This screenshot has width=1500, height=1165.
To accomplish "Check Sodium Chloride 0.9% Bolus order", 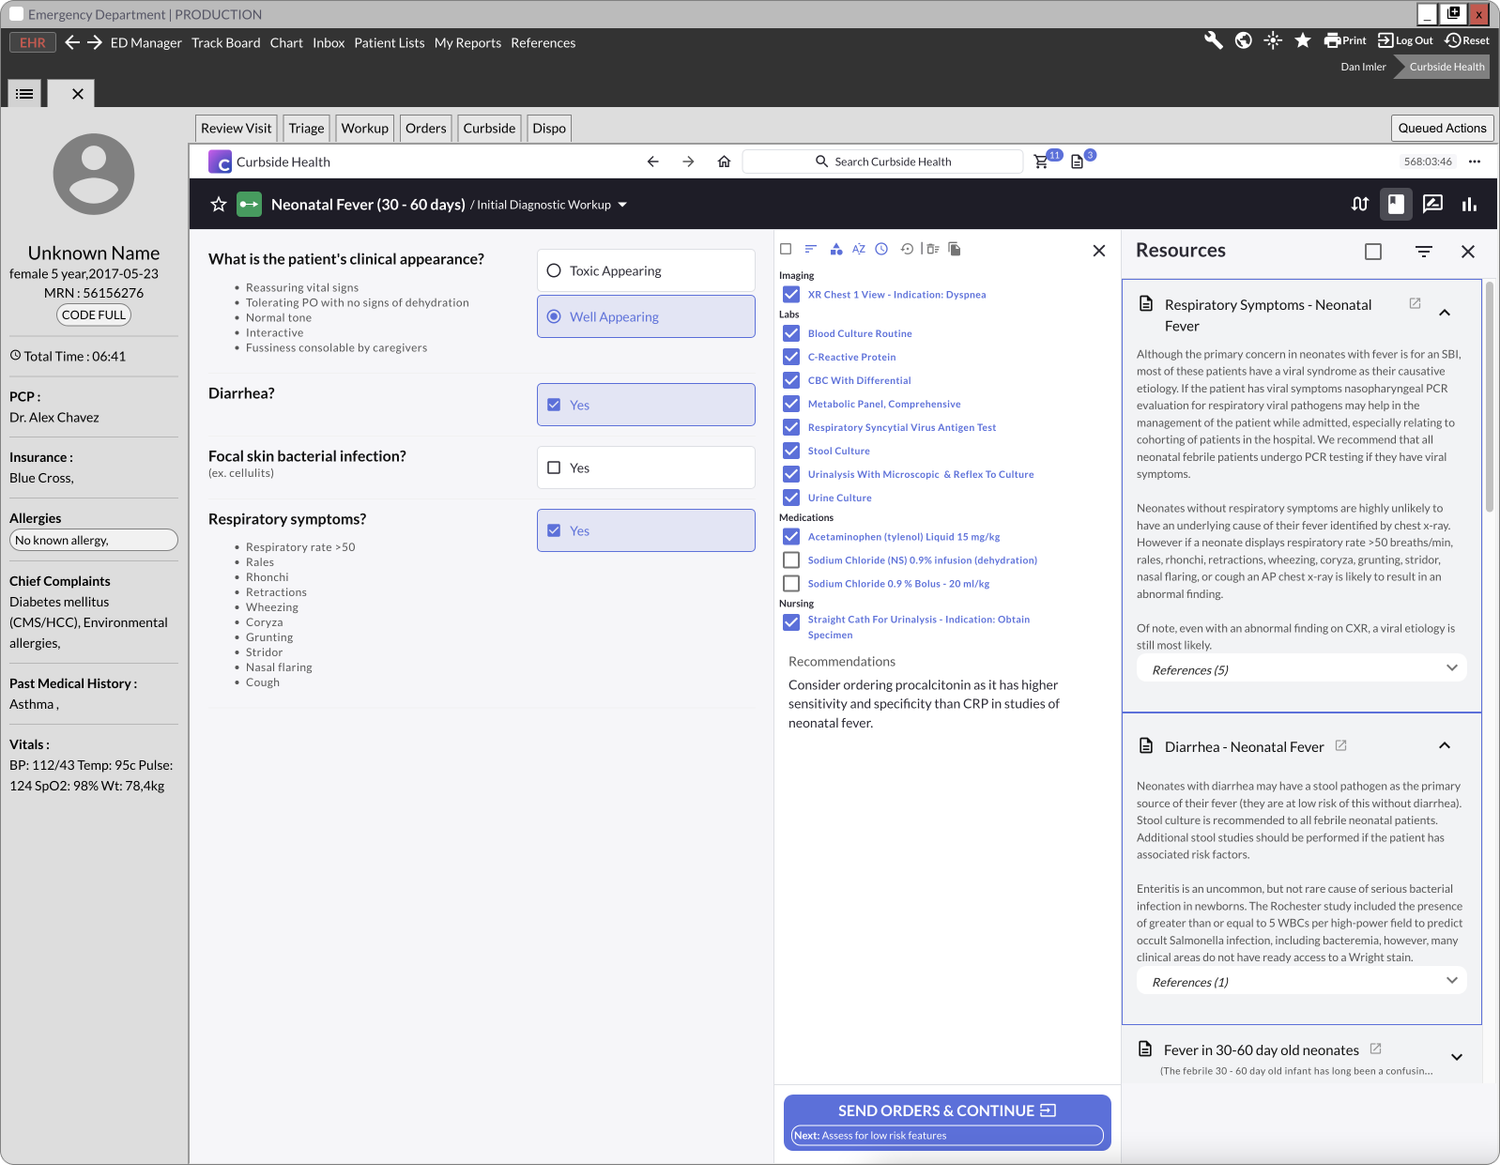I will tap(791, 584).
